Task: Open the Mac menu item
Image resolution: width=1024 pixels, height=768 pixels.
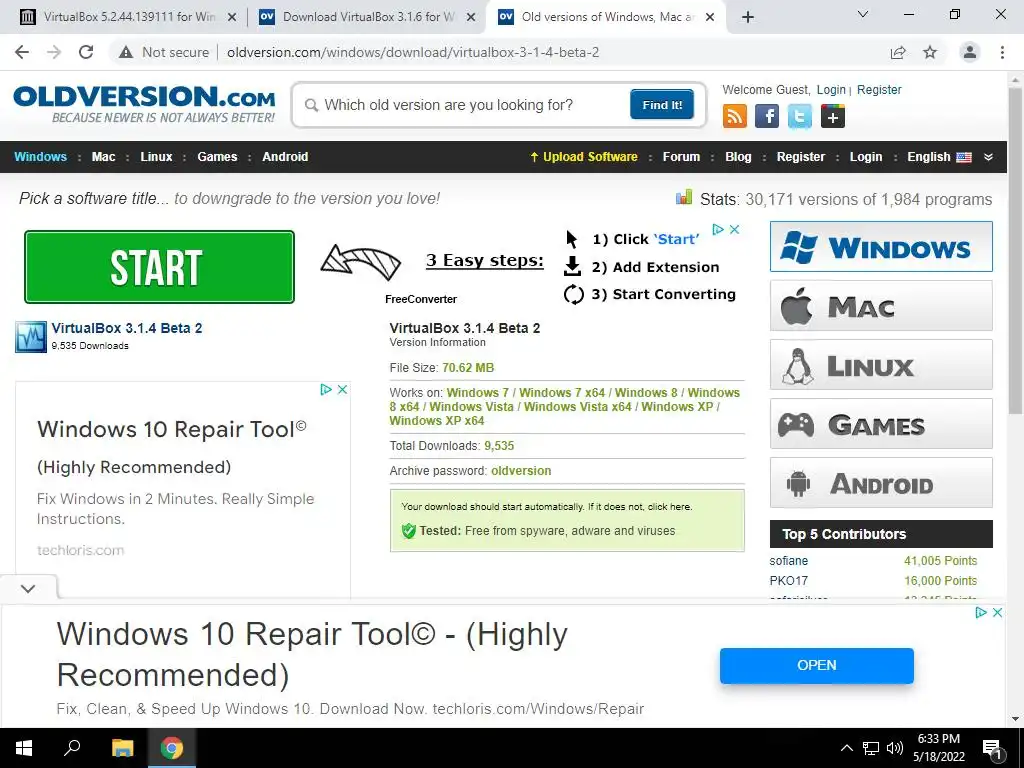Action: [103, 157]
